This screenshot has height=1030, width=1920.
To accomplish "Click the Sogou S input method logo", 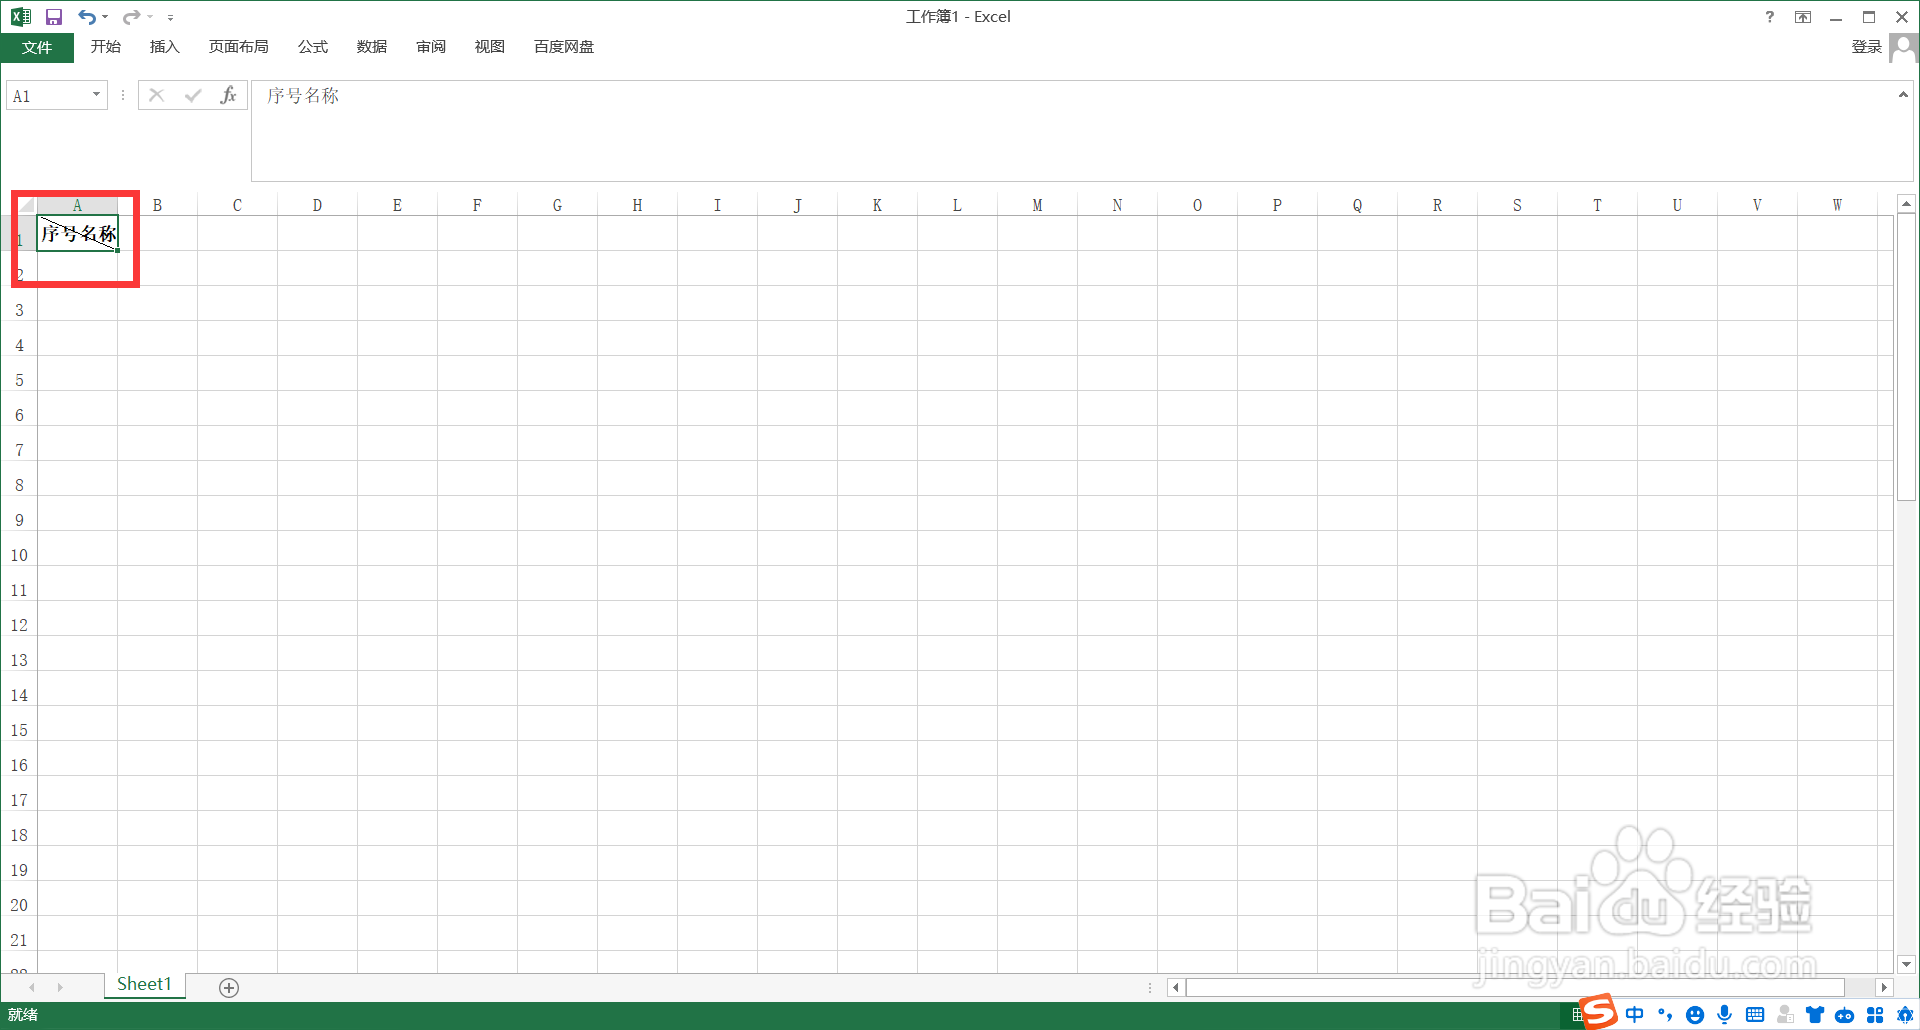I will click(x=1599, y=1012).
